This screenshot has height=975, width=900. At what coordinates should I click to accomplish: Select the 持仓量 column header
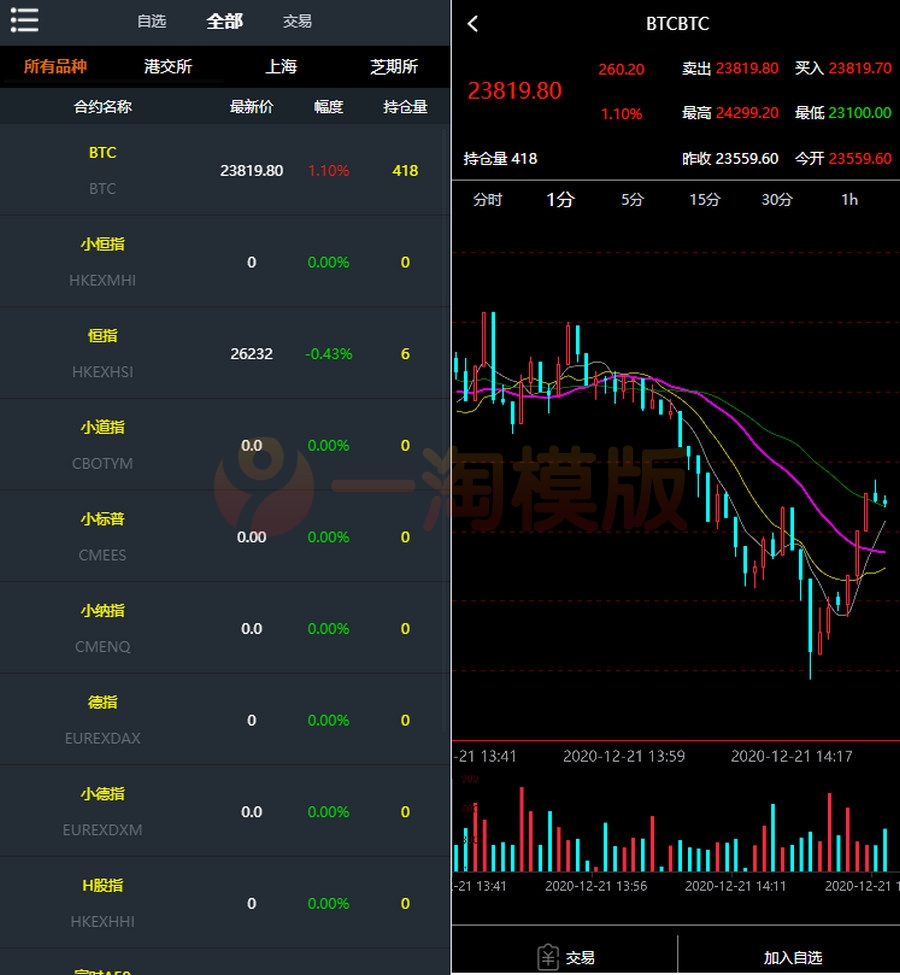[x=404, y=107]
